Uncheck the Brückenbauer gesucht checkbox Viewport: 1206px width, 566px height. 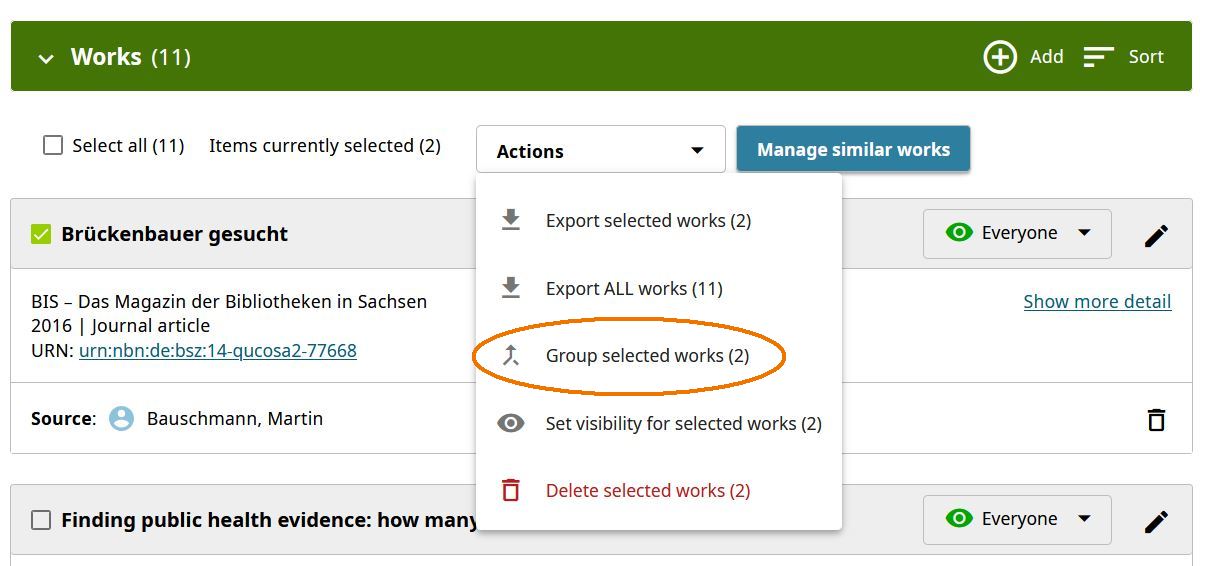pos(41,234)
